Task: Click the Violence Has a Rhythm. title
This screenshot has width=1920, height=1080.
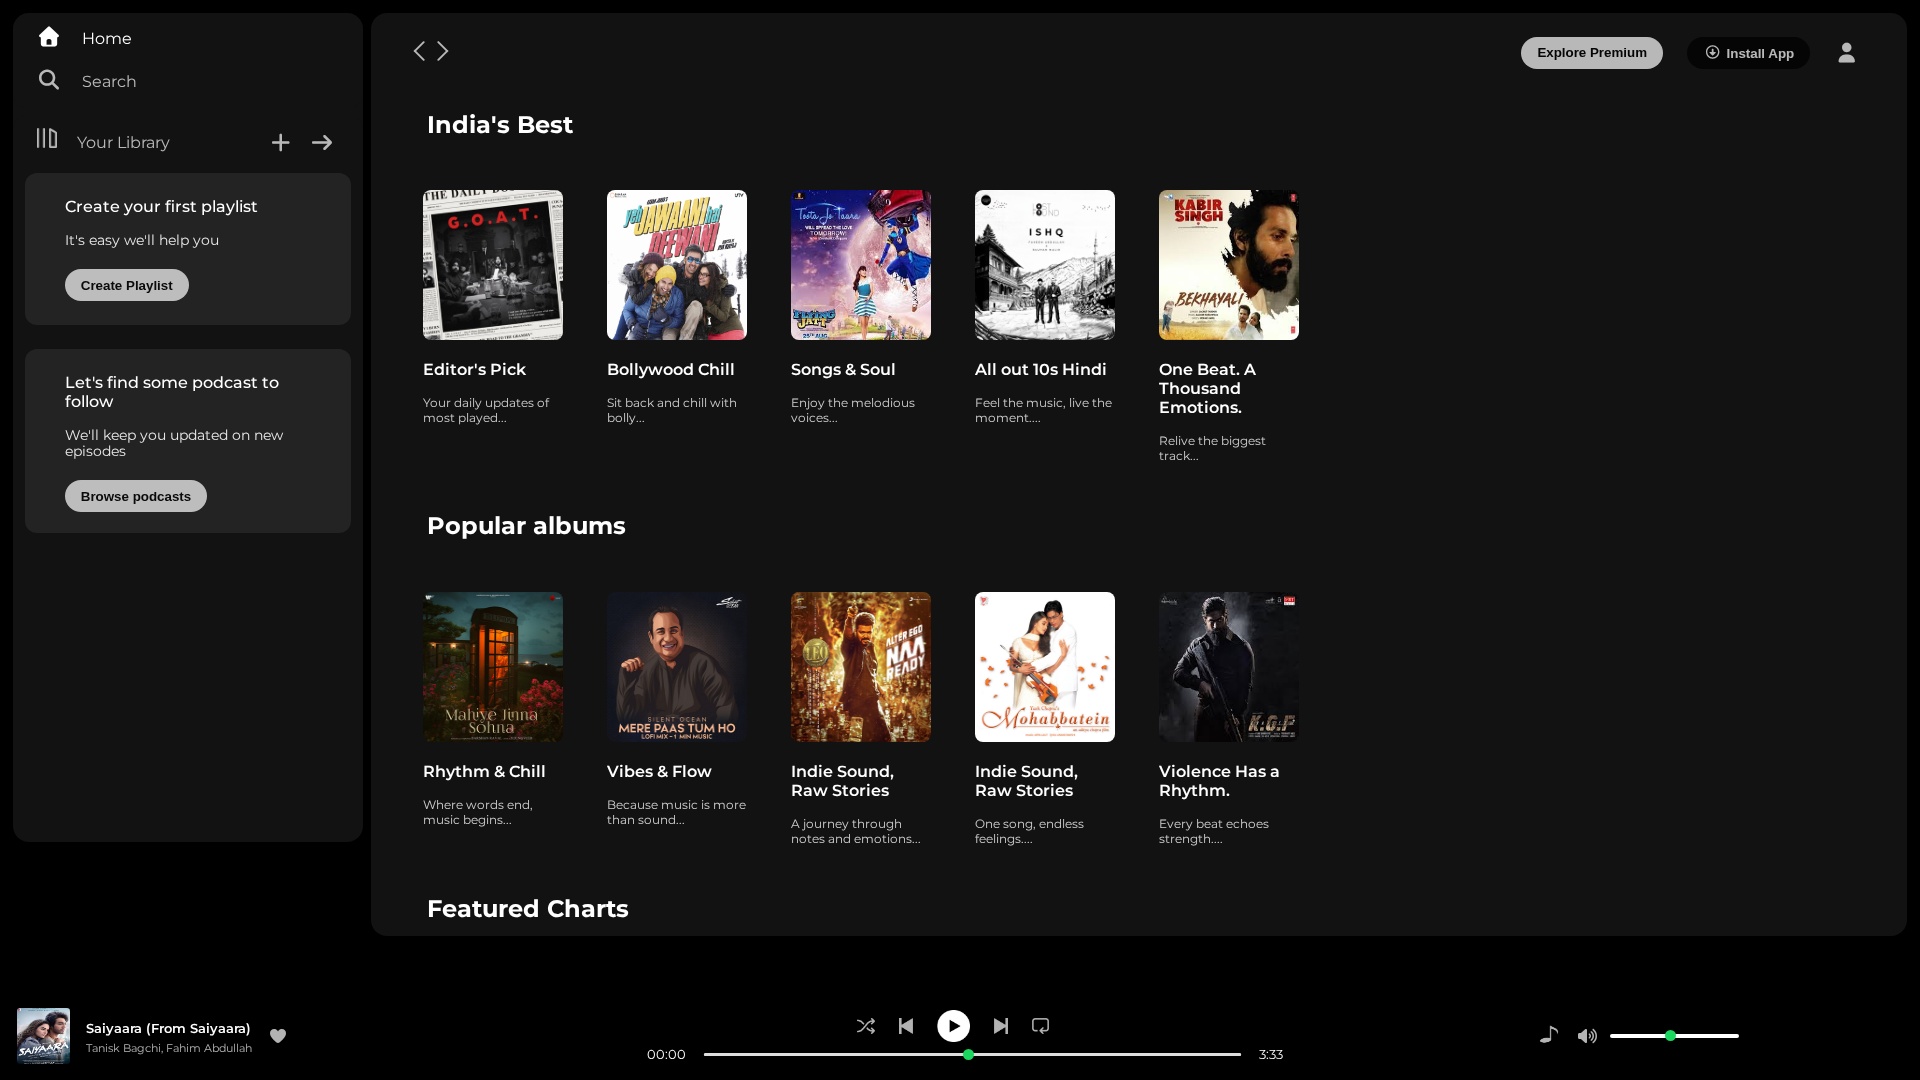Action: (1219, 781)
